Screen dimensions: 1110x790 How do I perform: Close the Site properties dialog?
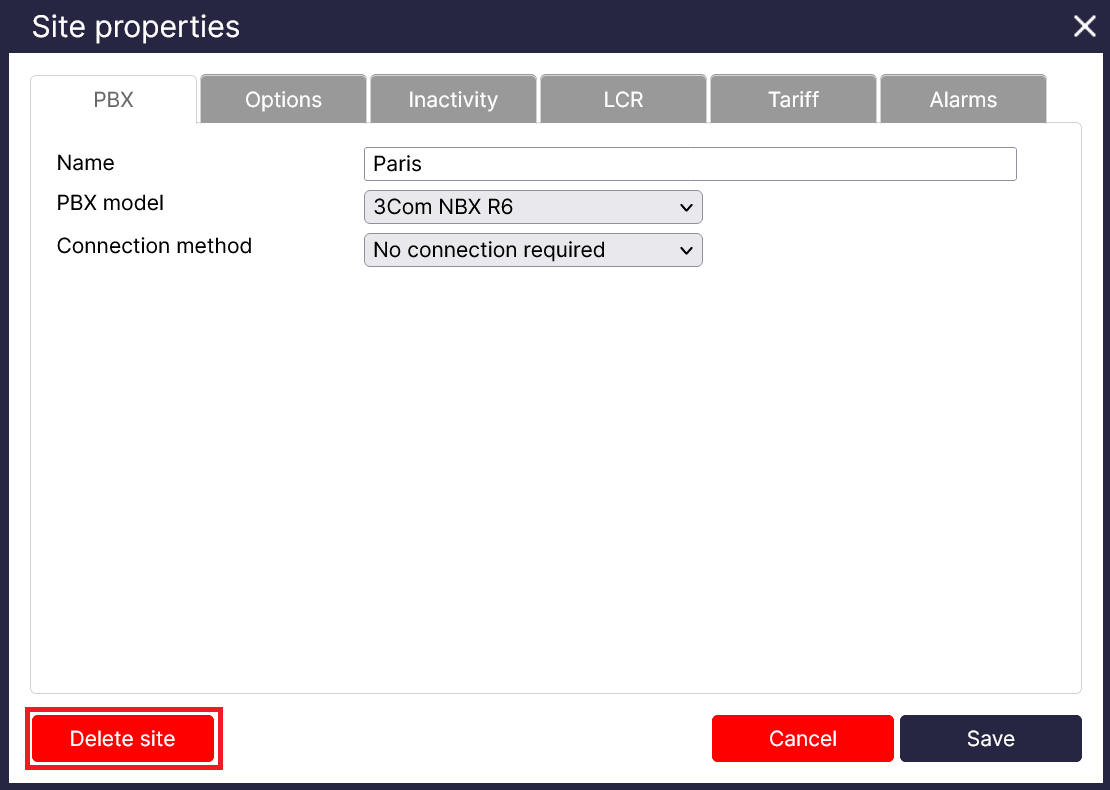[1084, 27]
